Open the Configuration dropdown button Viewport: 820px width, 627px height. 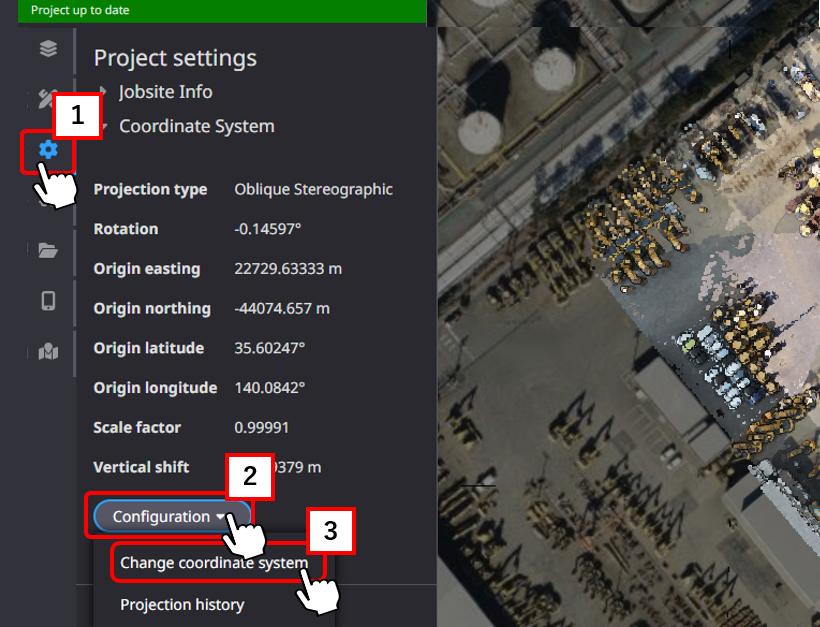[168, 517]
